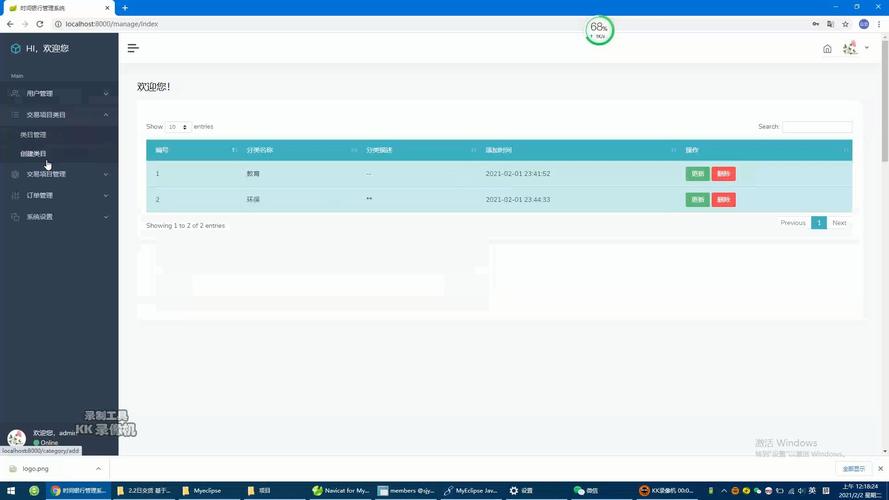This screenshot has width=889, height=500.
Task: Click the timestamp 2021-02-01 23:41:52
Action: pyautogui.click(x=518, y=173)
